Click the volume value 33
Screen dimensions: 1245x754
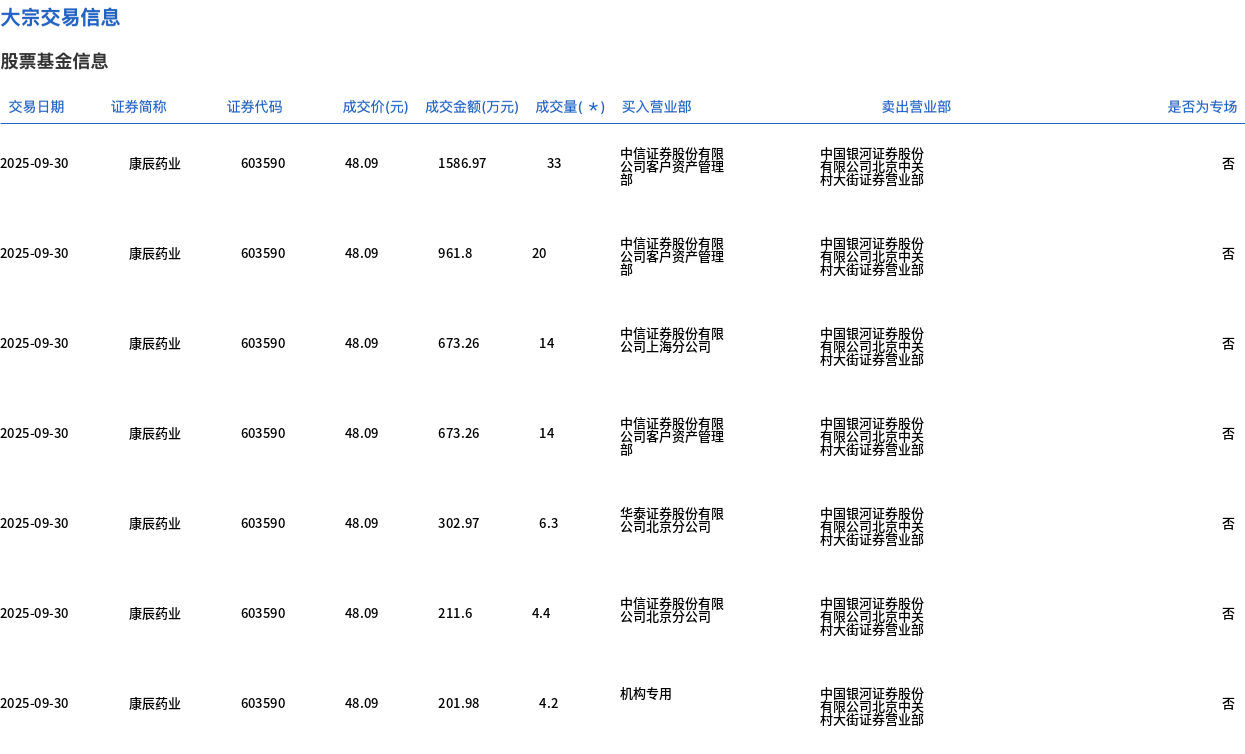tap(554, 163)
